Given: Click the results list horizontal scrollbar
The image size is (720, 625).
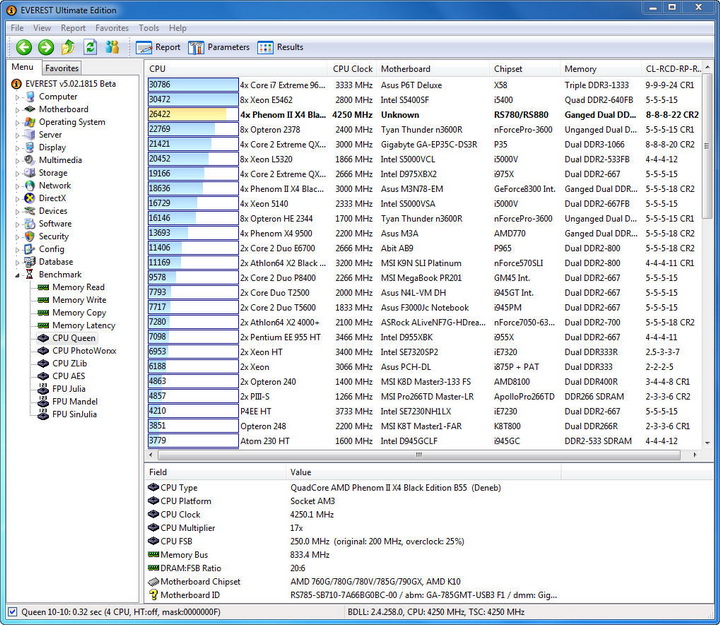Looking at the screenshot, I should [x=419, y=455].
